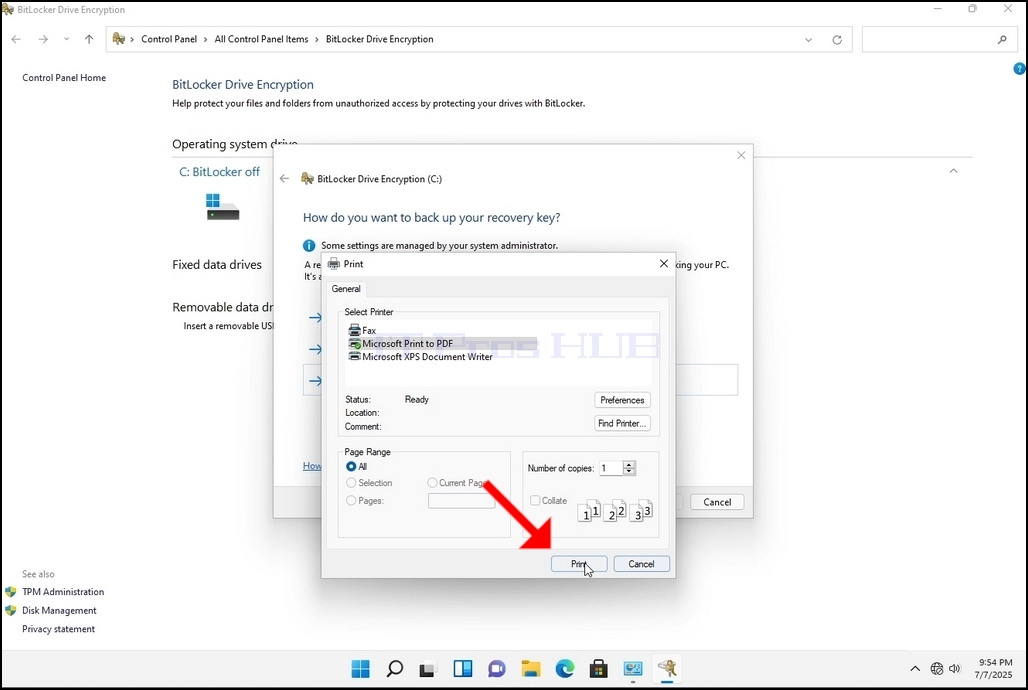Open Control Panel Home link
Image resolution: width=1028 pixels, height=690 pixels.
[x=64, y=77]
